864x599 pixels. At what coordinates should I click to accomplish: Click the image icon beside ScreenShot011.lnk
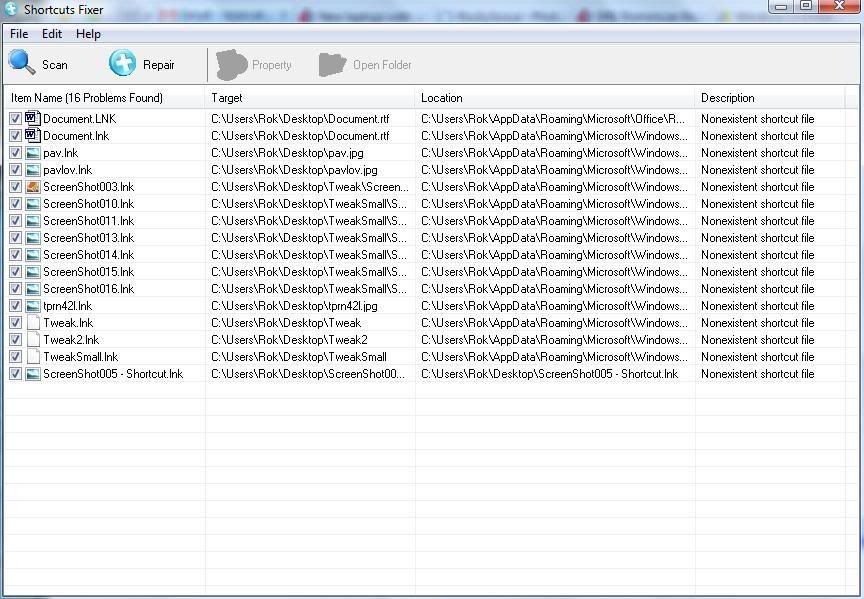click(33, 221)
